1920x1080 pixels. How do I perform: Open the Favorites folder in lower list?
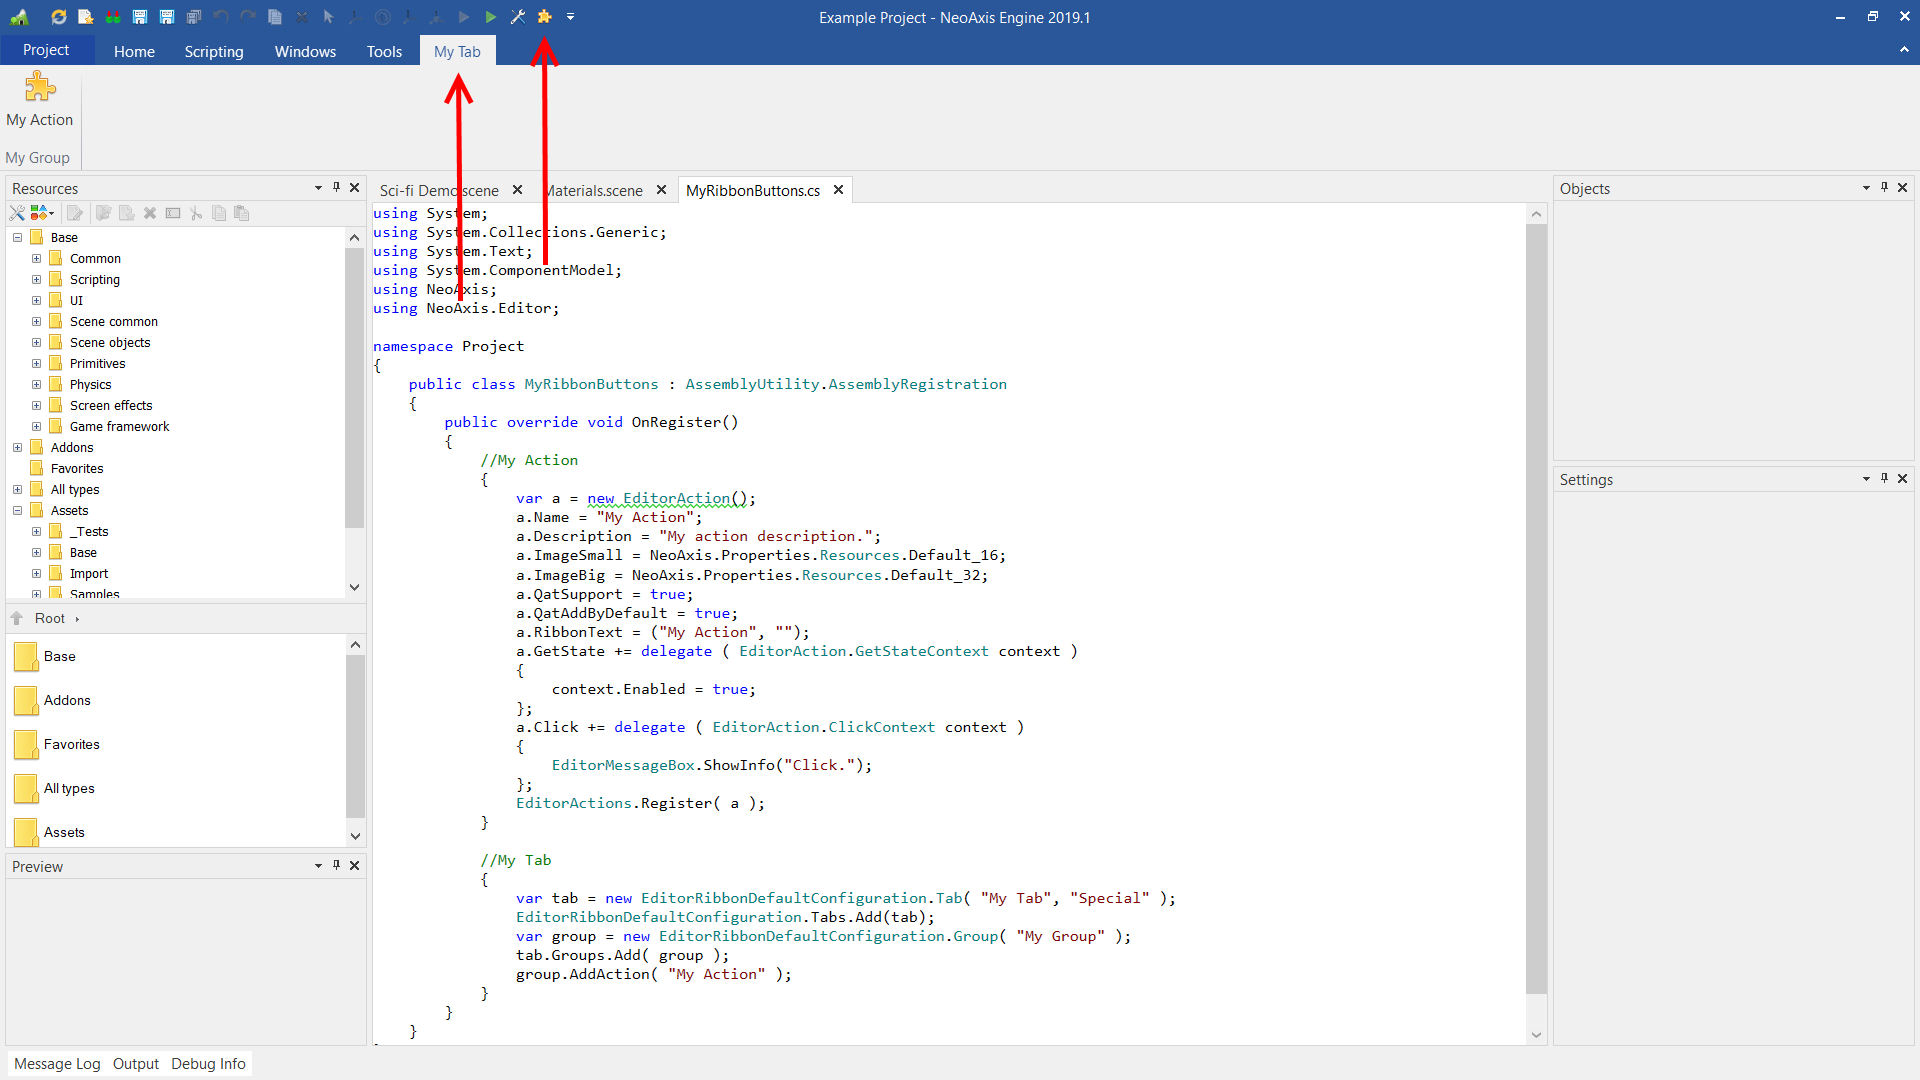[71, 745]
